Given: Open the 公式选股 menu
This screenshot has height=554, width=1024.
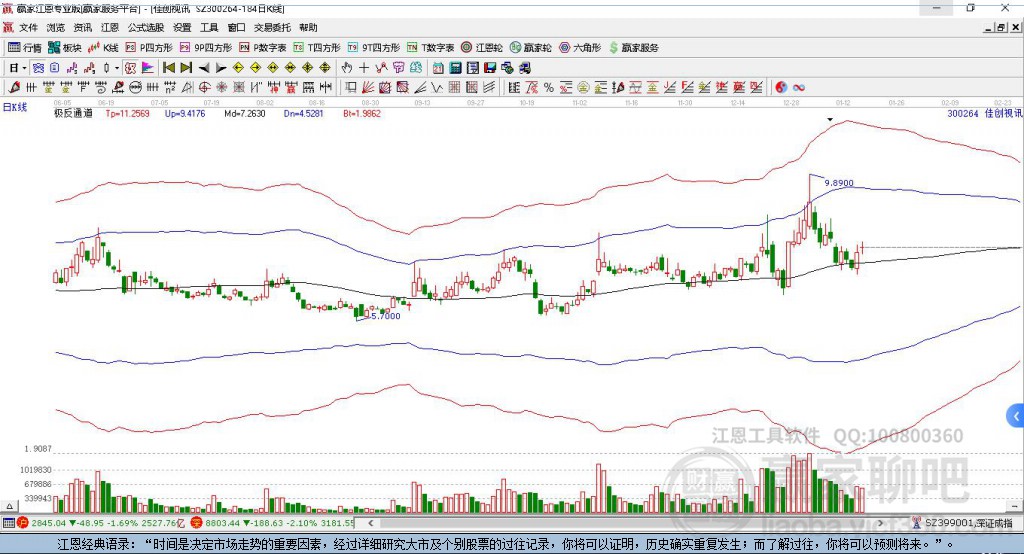Looking at the screenshot, I should point(146,27).
